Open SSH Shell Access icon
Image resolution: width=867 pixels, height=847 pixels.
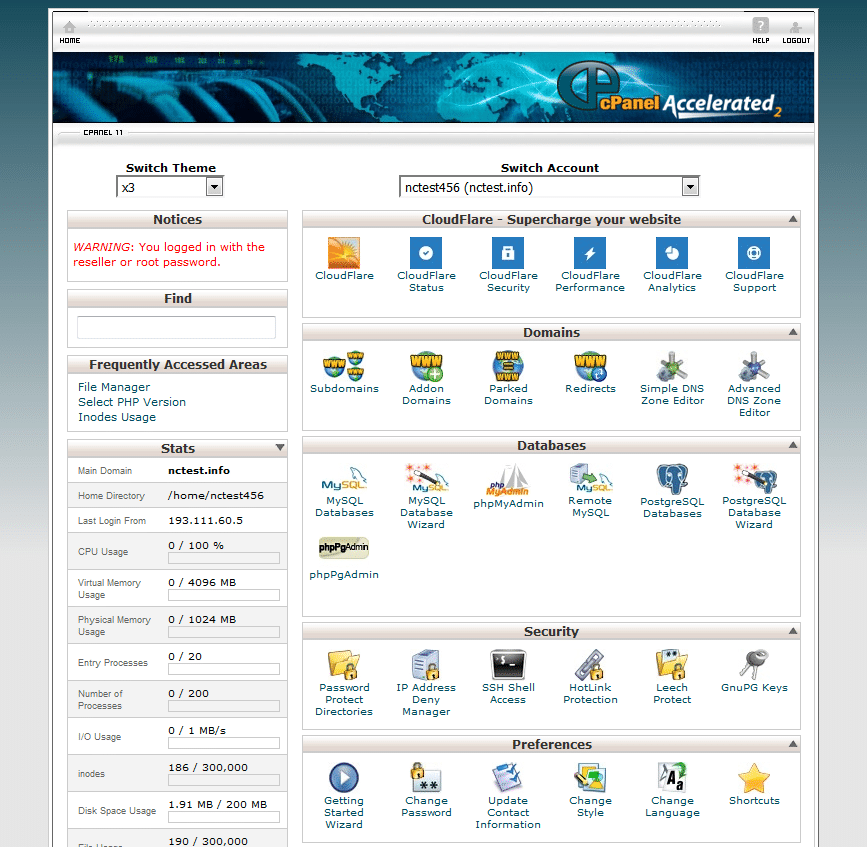click(x=508, y=665)
